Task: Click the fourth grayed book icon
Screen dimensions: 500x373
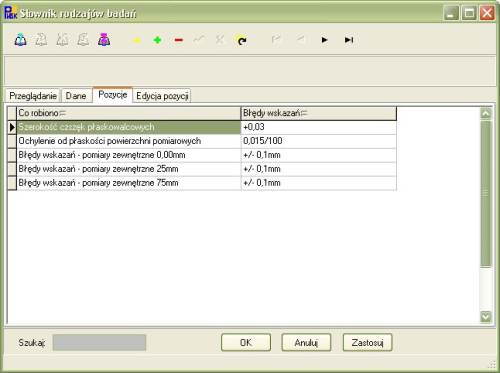Action: [83, 40]
